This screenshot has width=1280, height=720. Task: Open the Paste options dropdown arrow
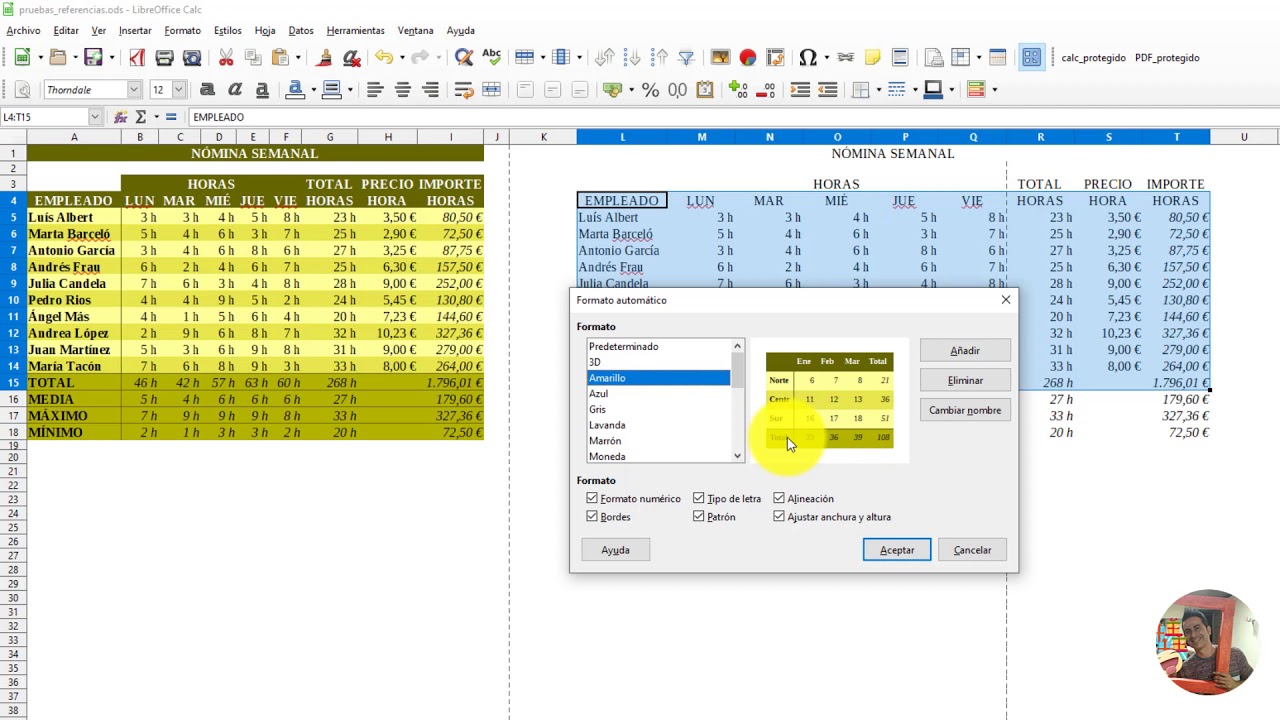pyautogui.click(x=298, y=58)
